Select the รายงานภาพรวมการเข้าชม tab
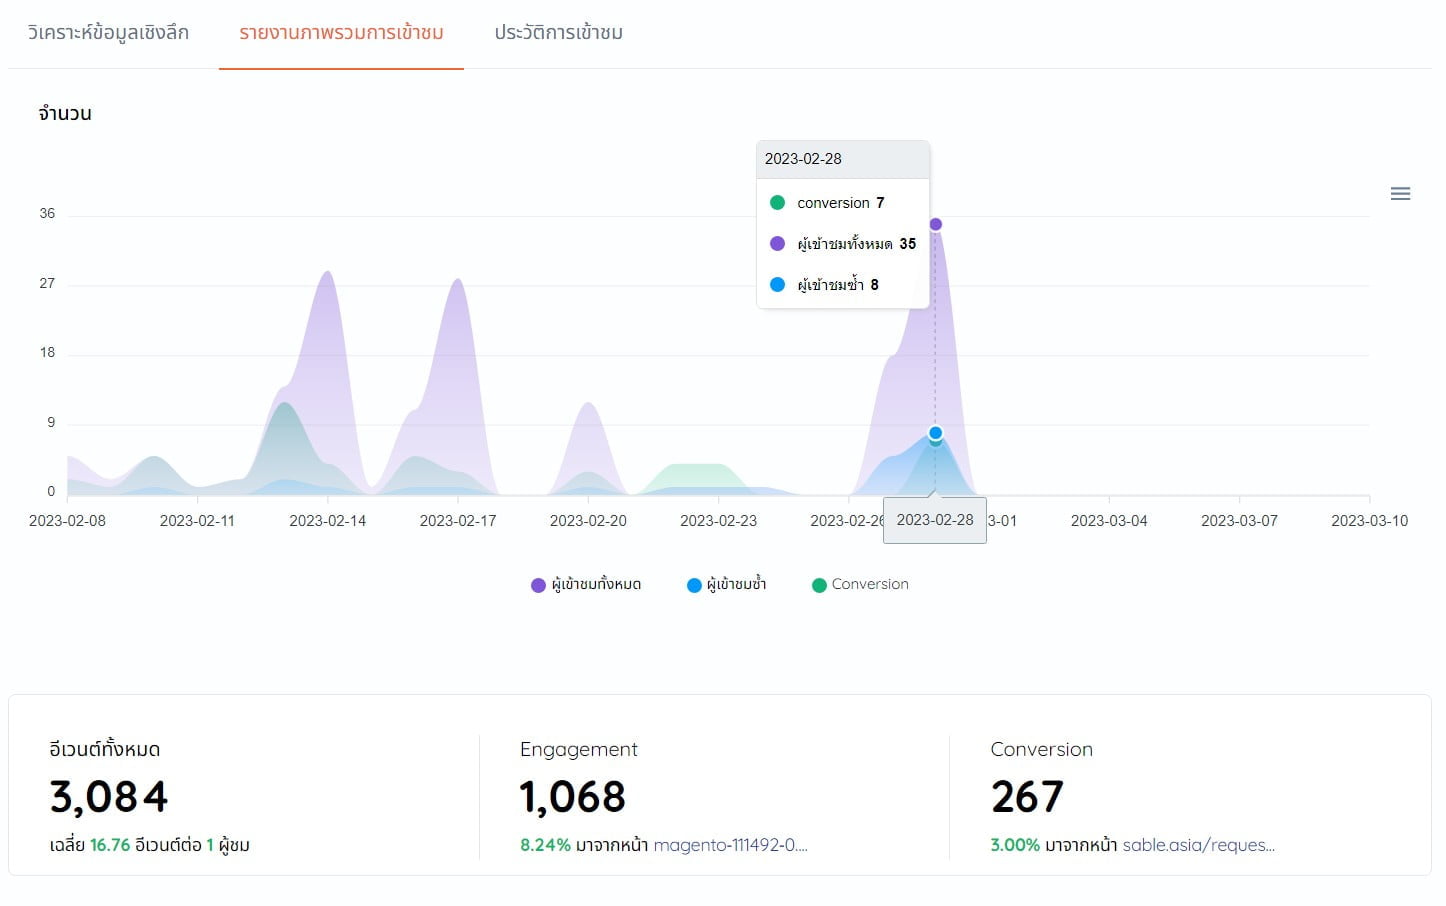 pos(341,33)
